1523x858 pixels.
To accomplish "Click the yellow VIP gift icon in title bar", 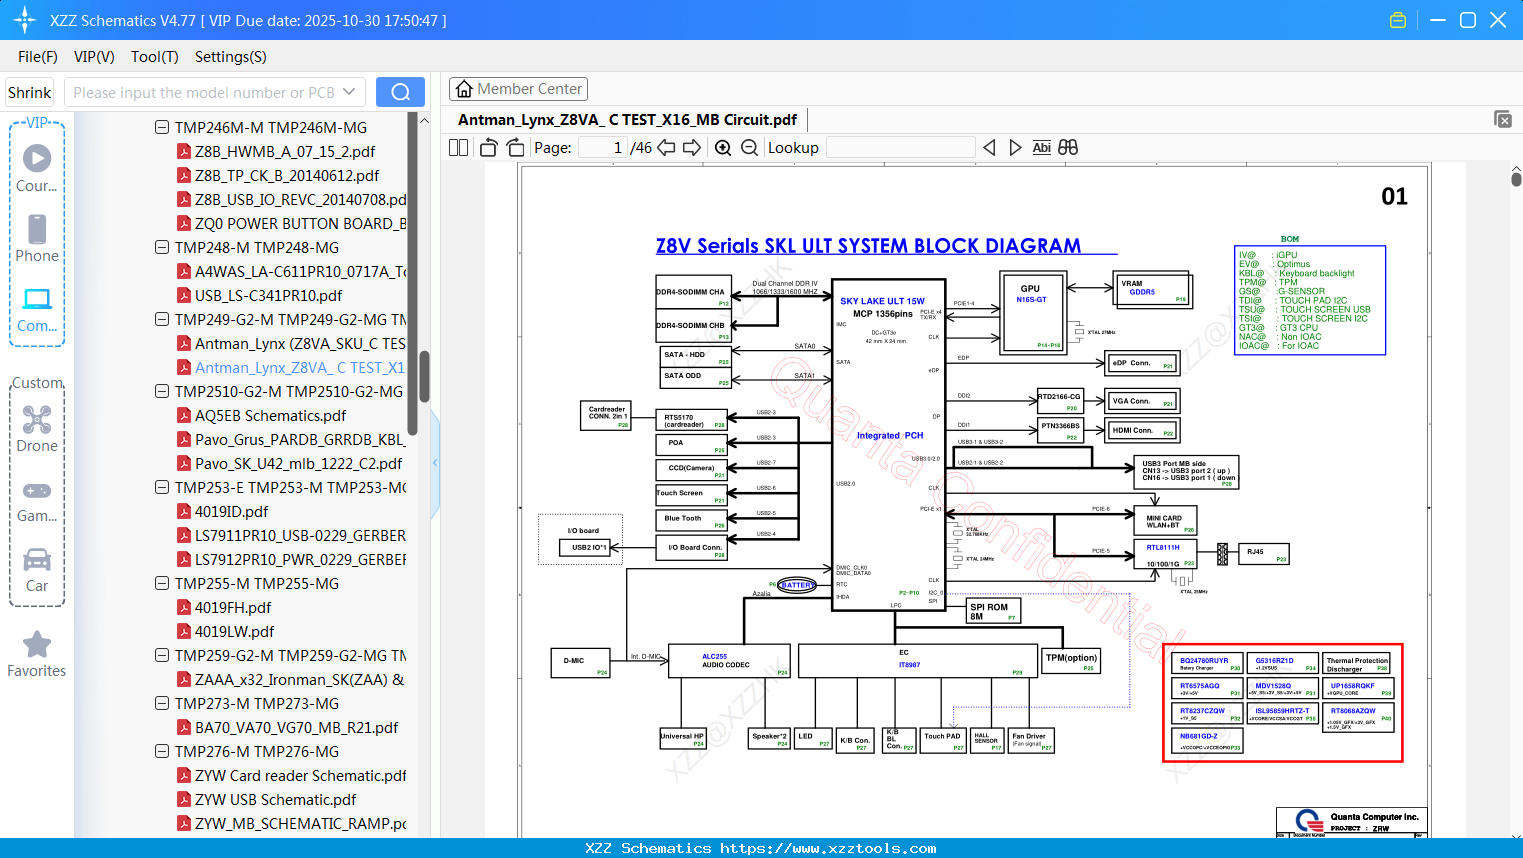I will tap(1398, 20).
